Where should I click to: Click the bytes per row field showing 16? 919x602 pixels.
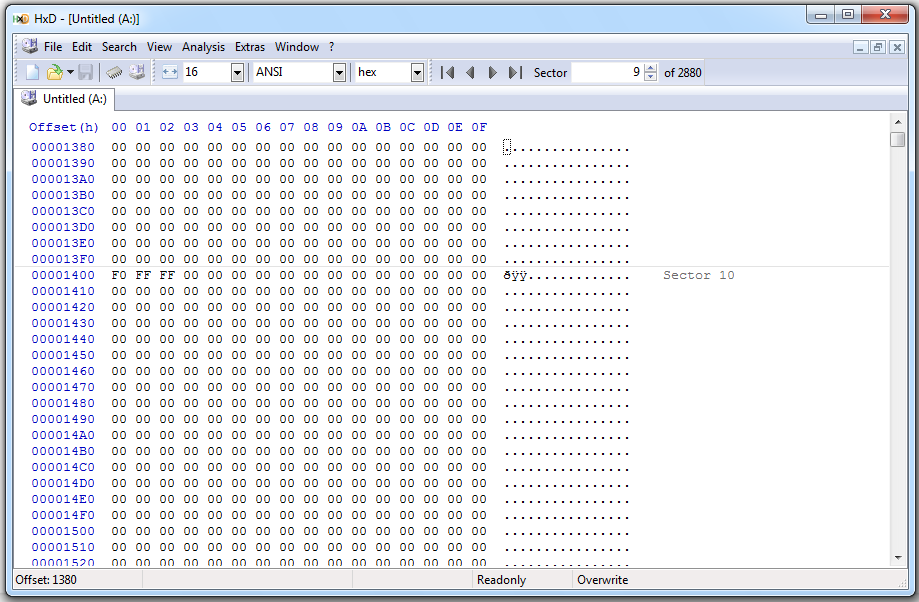[207, 72]
